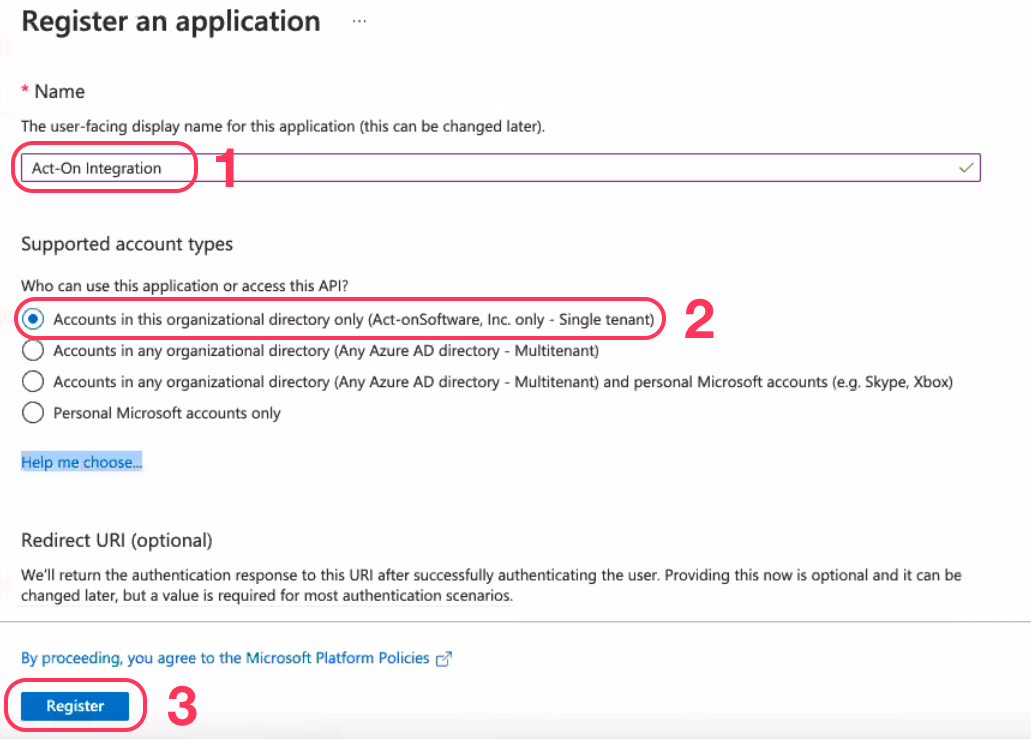Screen dimensions: 1031x739
Task: Click the Supported account types heading
Action: (x=127, y=244)
